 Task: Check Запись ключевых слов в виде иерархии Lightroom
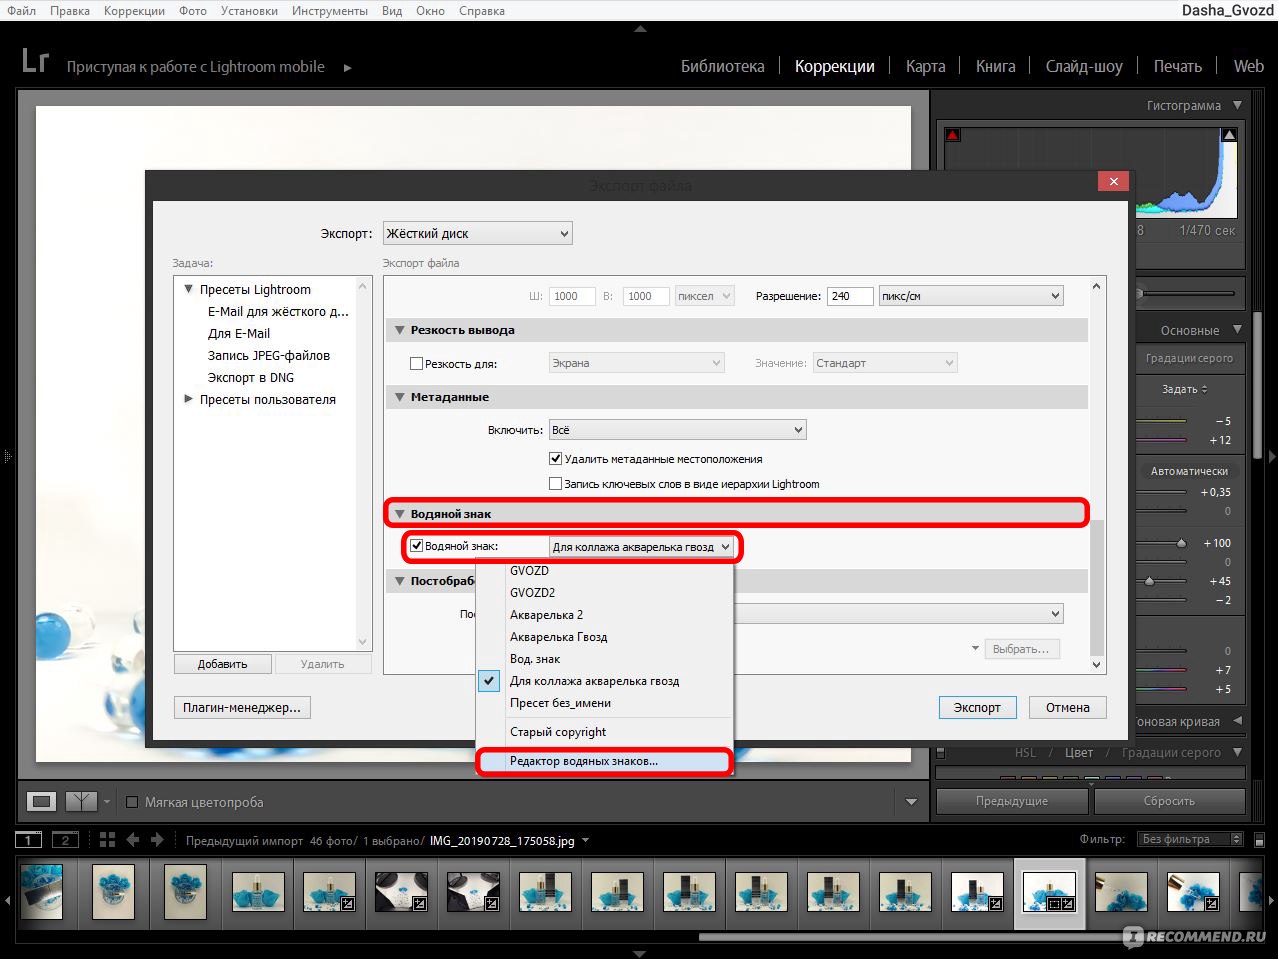click(556, 484)
